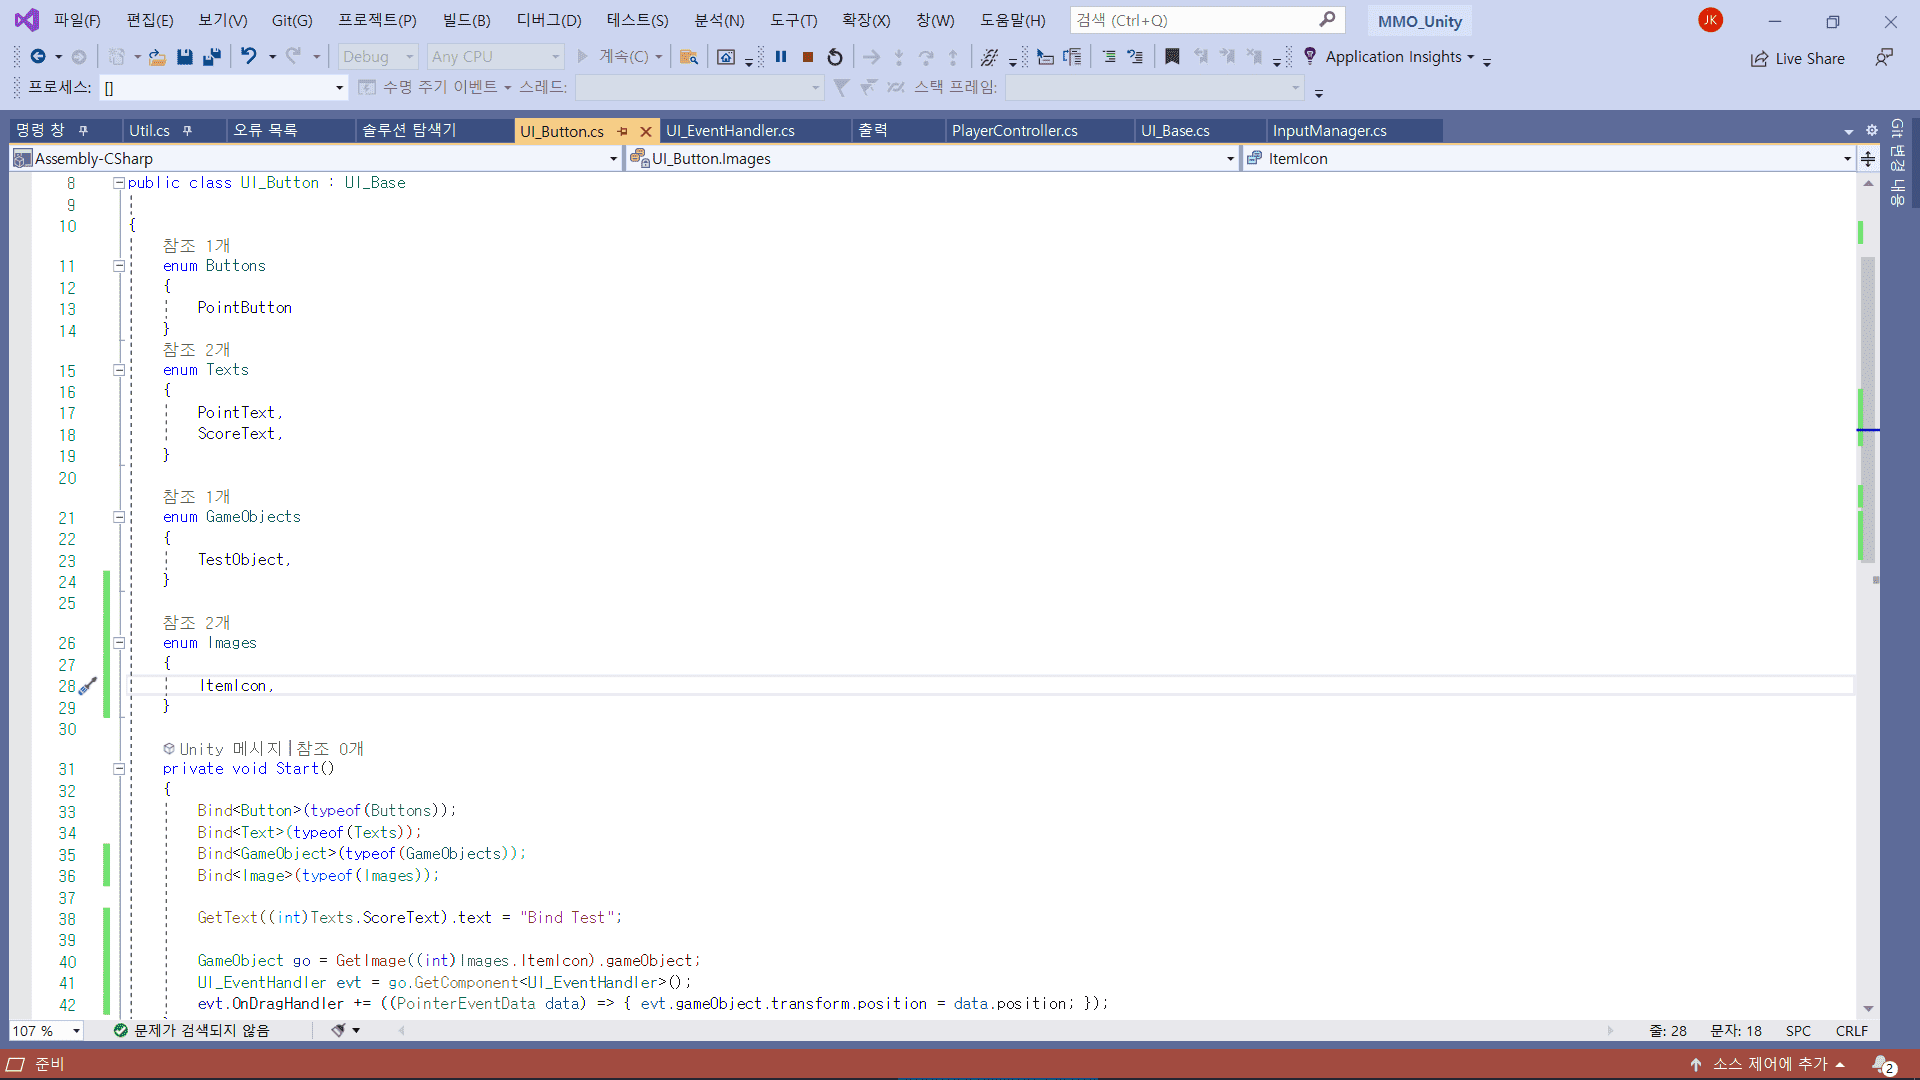Toggle pin on the Util.cs tab

point(187,131)
